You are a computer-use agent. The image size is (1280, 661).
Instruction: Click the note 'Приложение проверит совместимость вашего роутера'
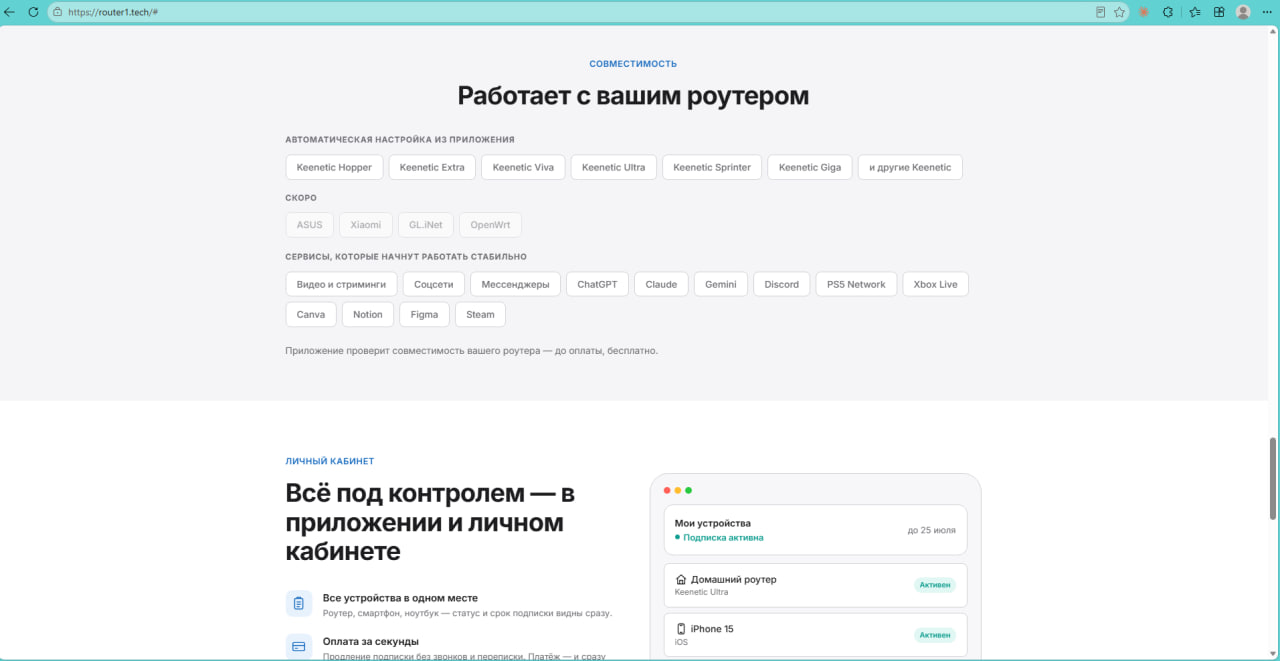point(471,351)
